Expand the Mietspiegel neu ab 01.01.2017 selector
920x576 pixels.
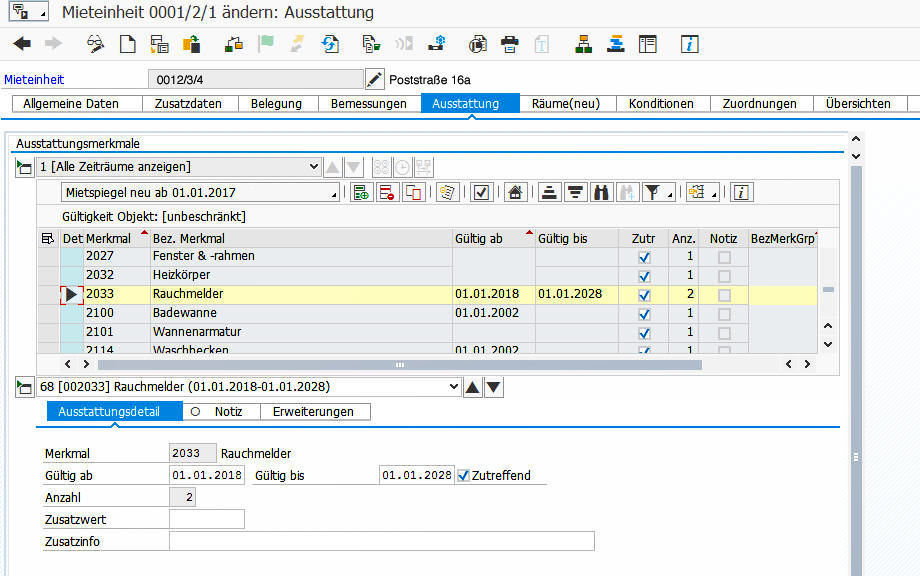pyautogui.click(x=334, y=192)
